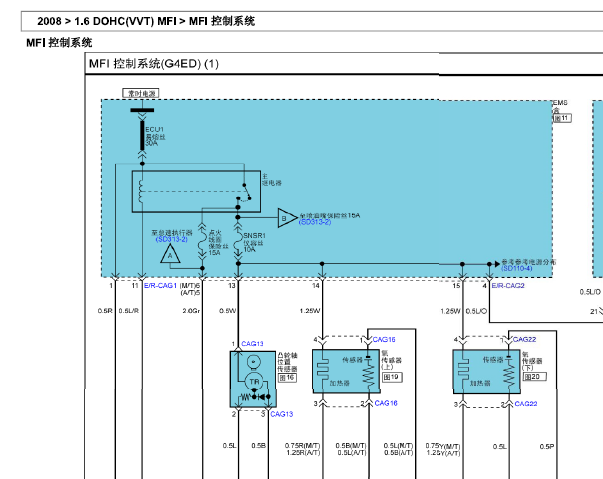This screenshot has width=603, height=479.
Task: Click the lower CAG22 connector link
Action: point(526,404)
